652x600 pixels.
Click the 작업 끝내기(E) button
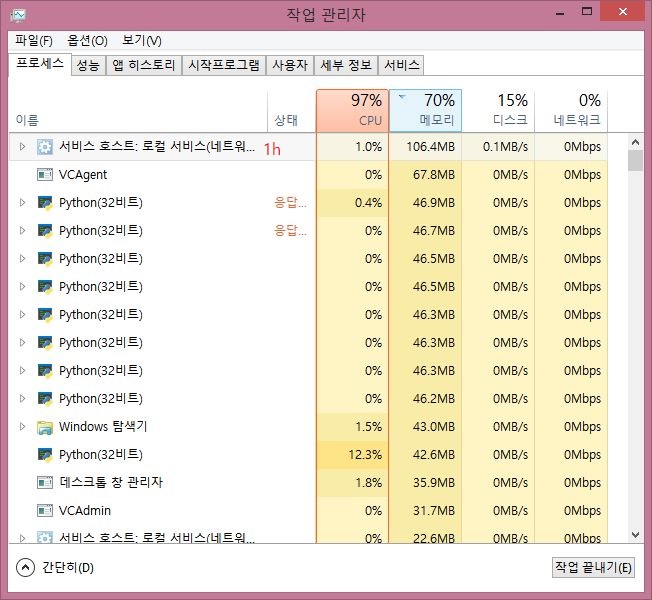593,568
